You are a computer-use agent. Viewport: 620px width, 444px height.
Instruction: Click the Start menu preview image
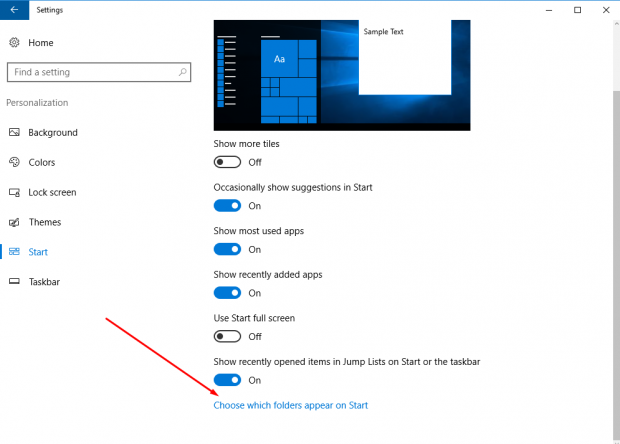point(342,75)
